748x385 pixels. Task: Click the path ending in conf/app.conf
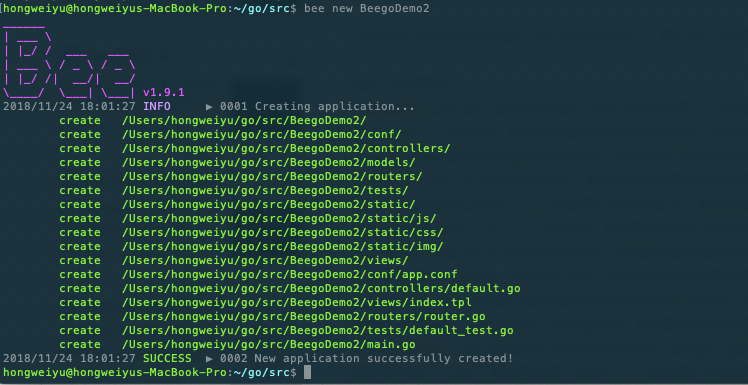(290, 274)
